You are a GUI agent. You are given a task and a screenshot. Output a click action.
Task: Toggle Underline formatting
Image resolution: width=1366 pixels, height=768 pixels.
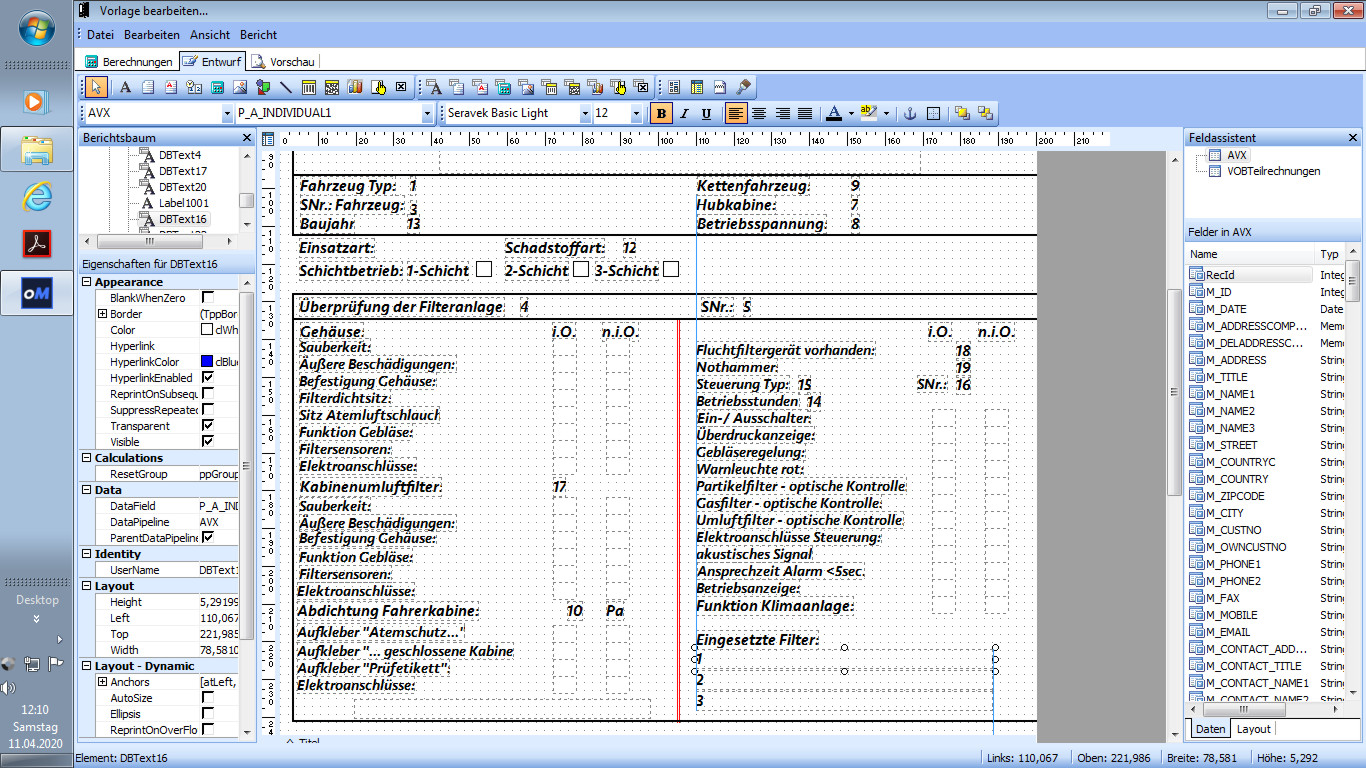pyautogui.click(x=706, y=113)
